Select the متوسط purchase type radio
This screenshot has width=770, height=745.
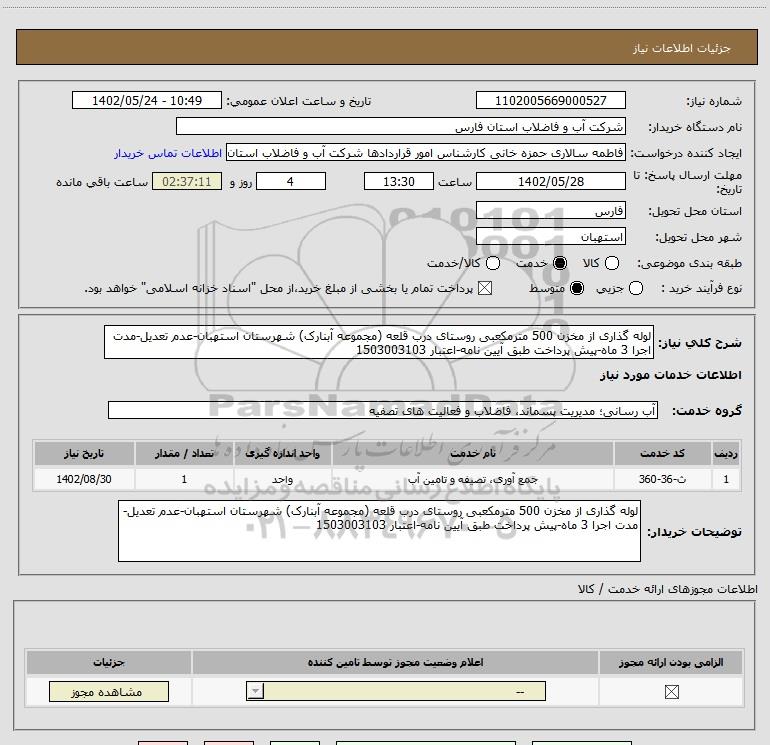click(x=577, y=288)
